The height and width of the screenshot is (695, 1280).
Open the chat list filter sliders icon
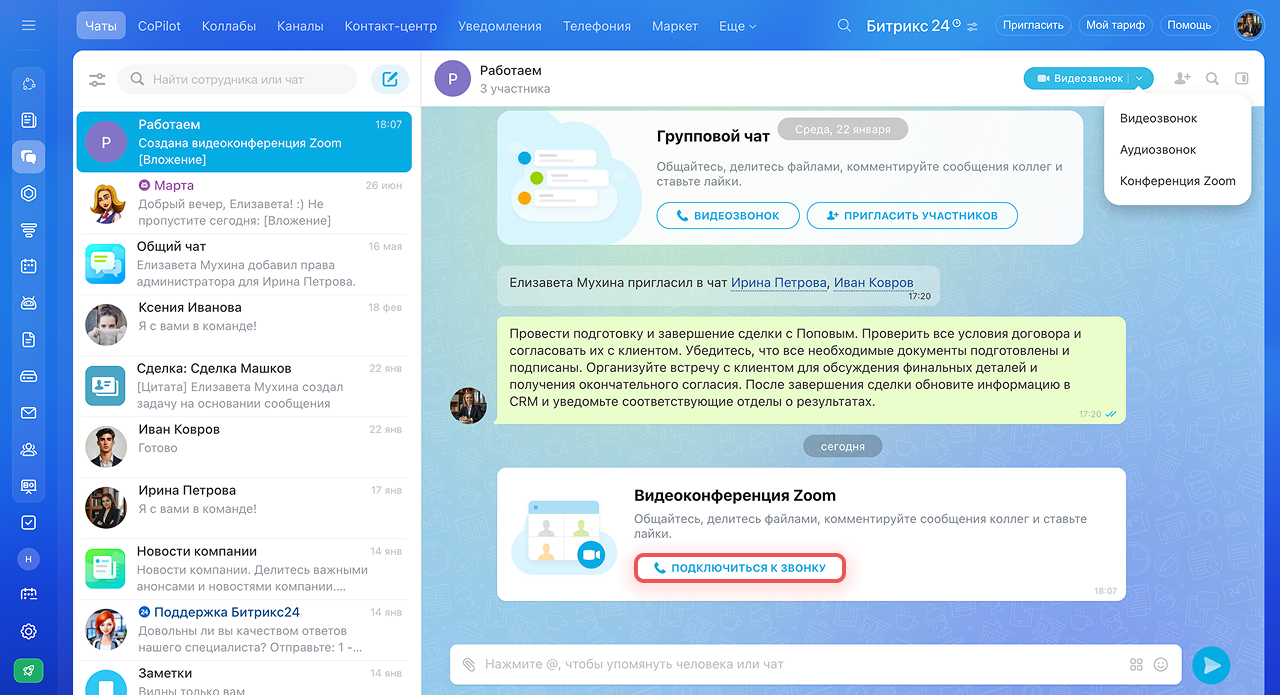[x=97, y=80]
